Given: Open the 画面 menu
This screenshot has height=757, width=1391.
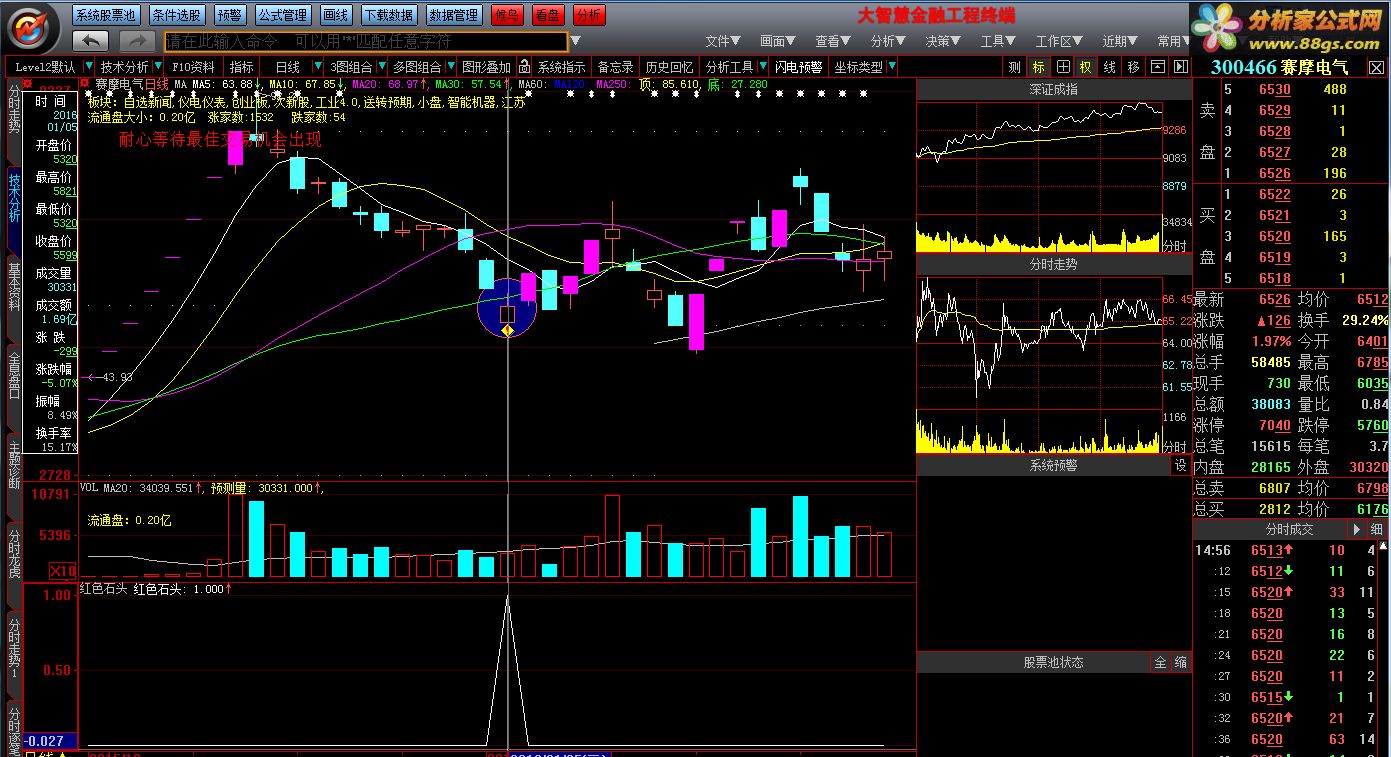Looking at the screenshot, I should coord(778,41).
